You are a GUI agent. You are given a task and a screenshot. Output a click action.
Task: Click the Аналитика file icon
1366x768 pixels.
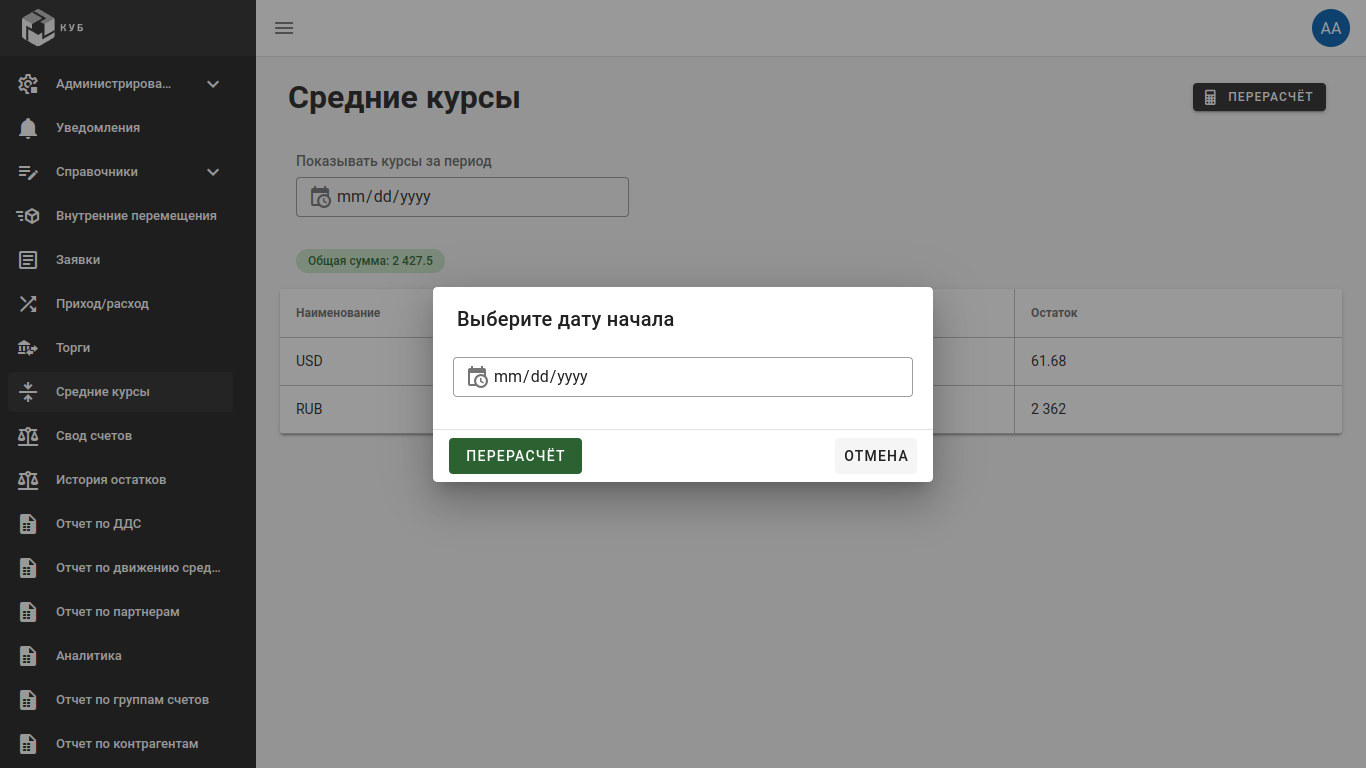pyautogui.click(x=28, y=656)
